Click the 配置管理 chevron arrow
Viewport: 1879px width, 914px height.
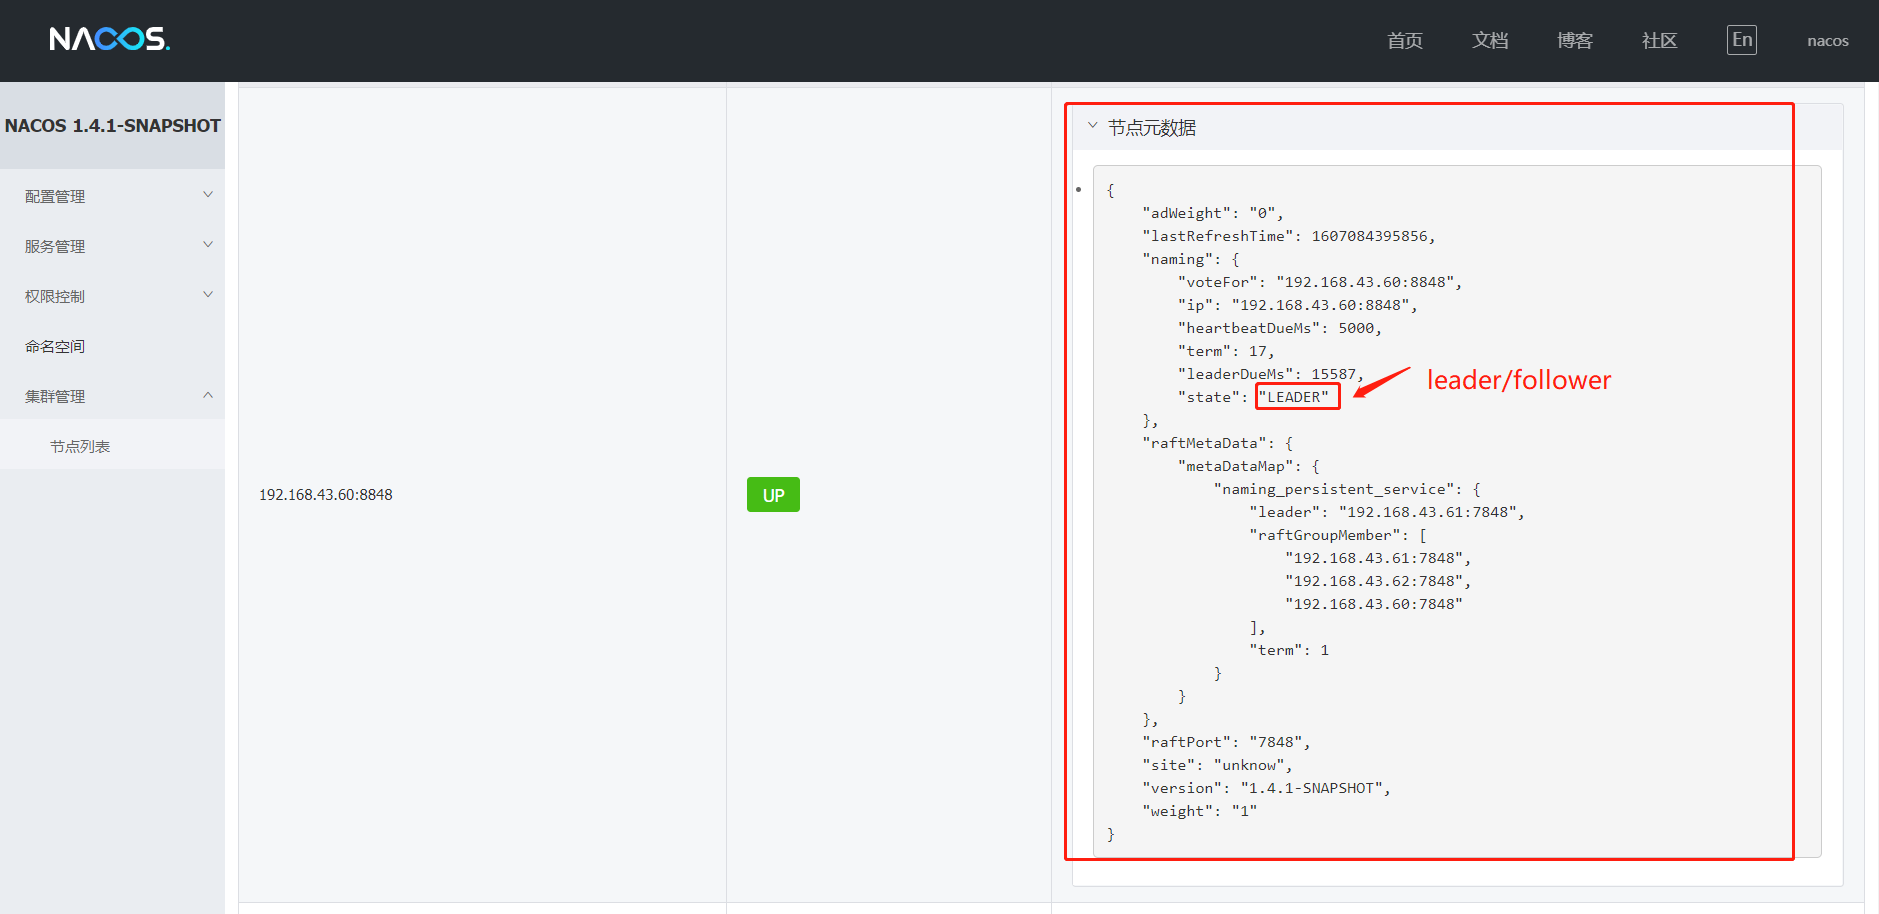pos(208,195)
